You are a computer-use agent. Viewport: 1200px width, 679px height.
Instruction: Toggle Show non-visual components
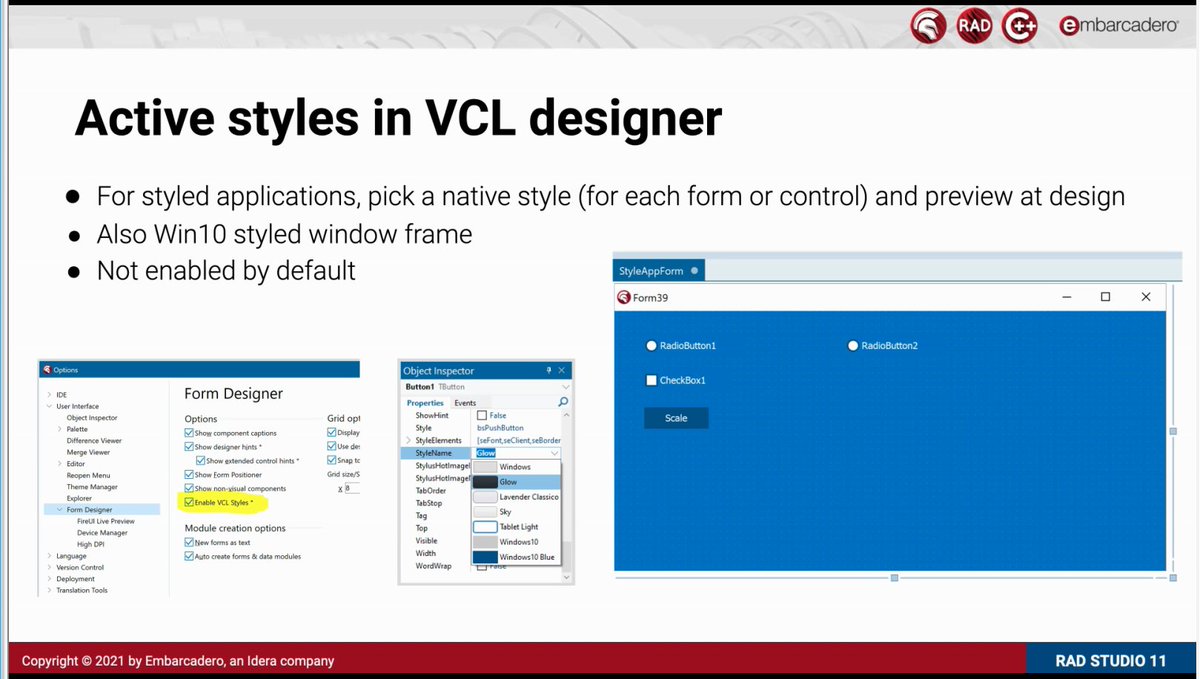coord(190,488)
